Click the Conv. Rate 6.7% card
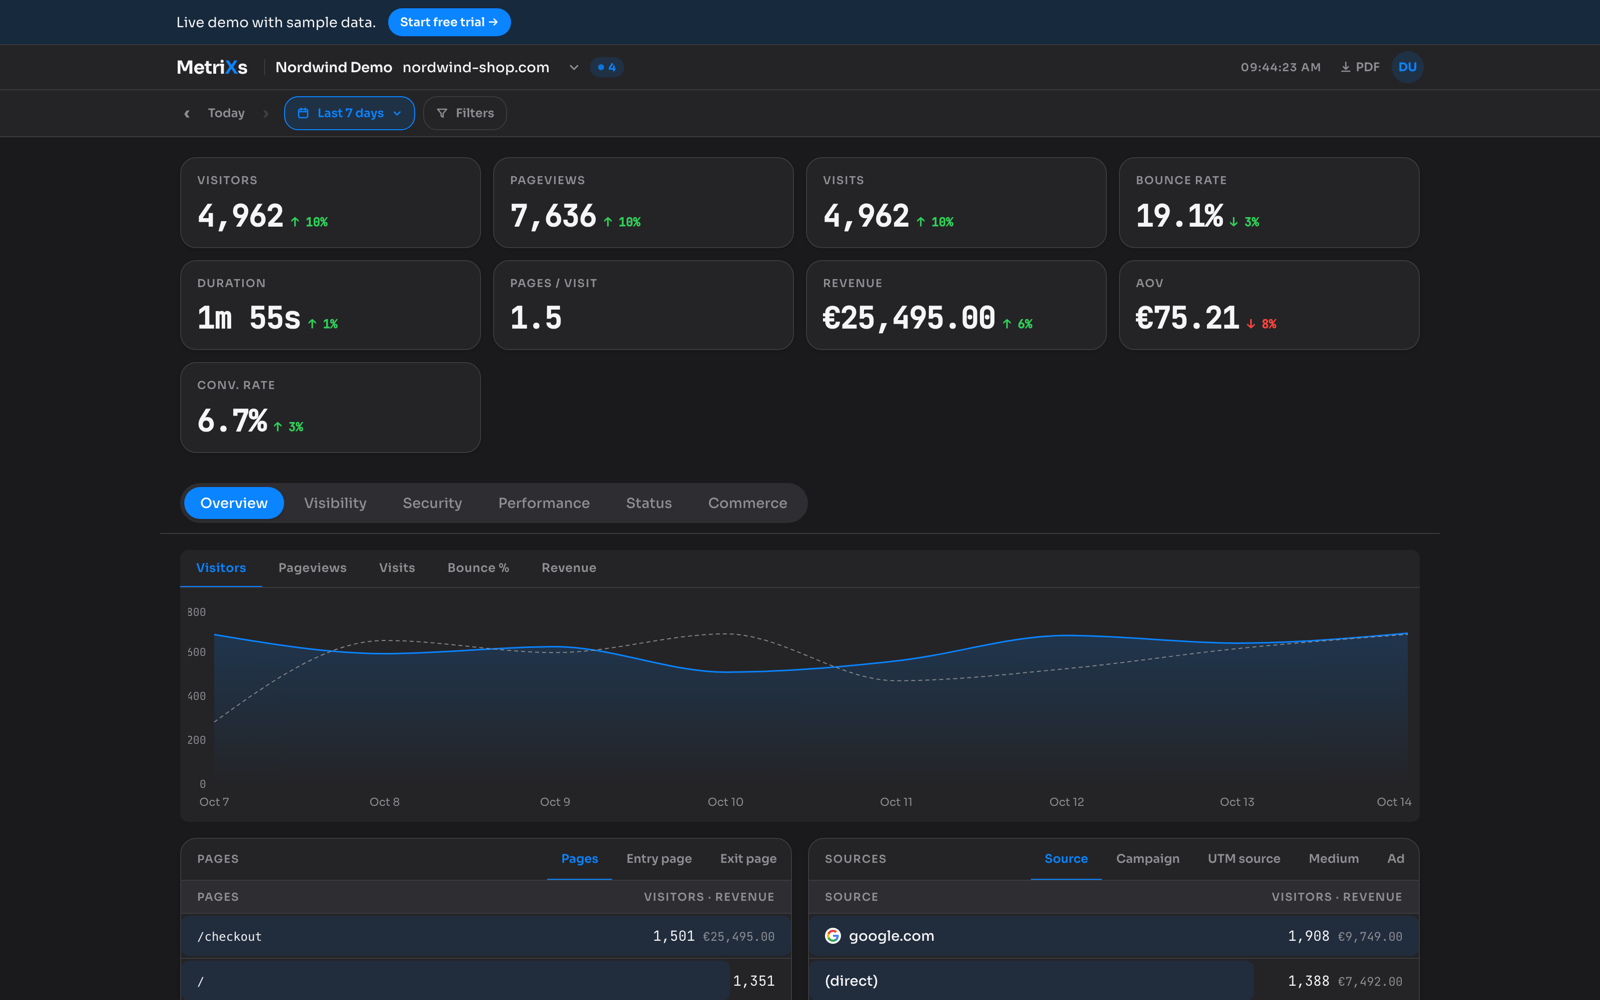The height and width of the screenshot is (1000, 1600). coord(330,407)
